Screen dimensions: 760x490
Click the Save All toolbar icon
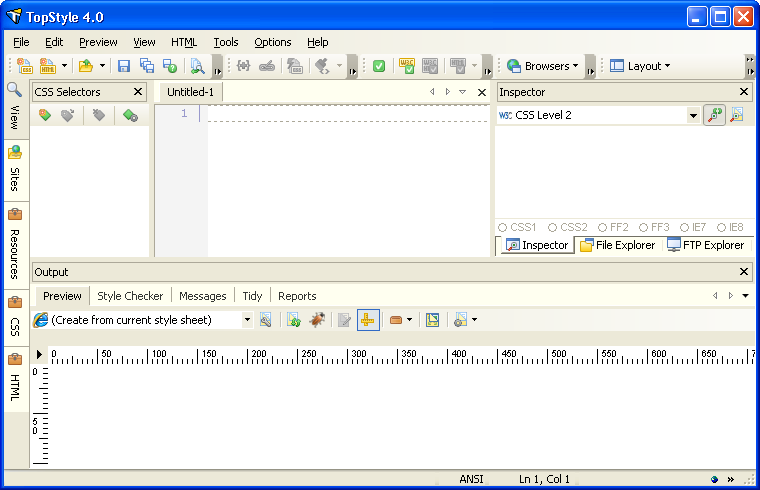pyautogui.click(x=147, y=66)
